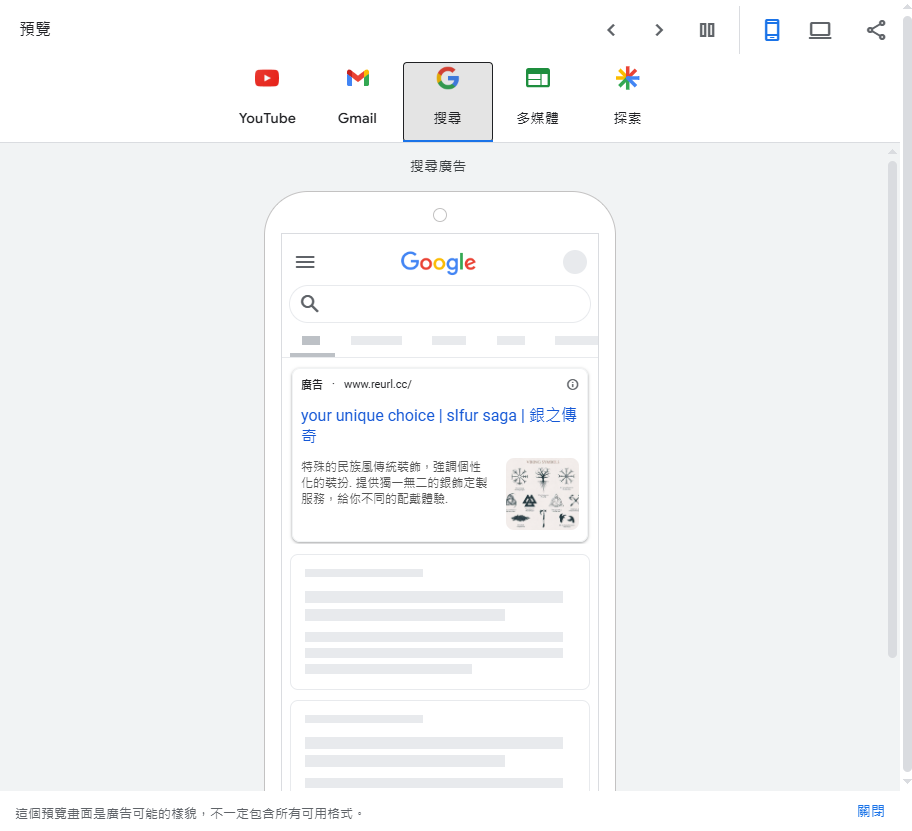Open the ad headline your unique choice
This screenshot has height=831, width=912.
(439, 425)
